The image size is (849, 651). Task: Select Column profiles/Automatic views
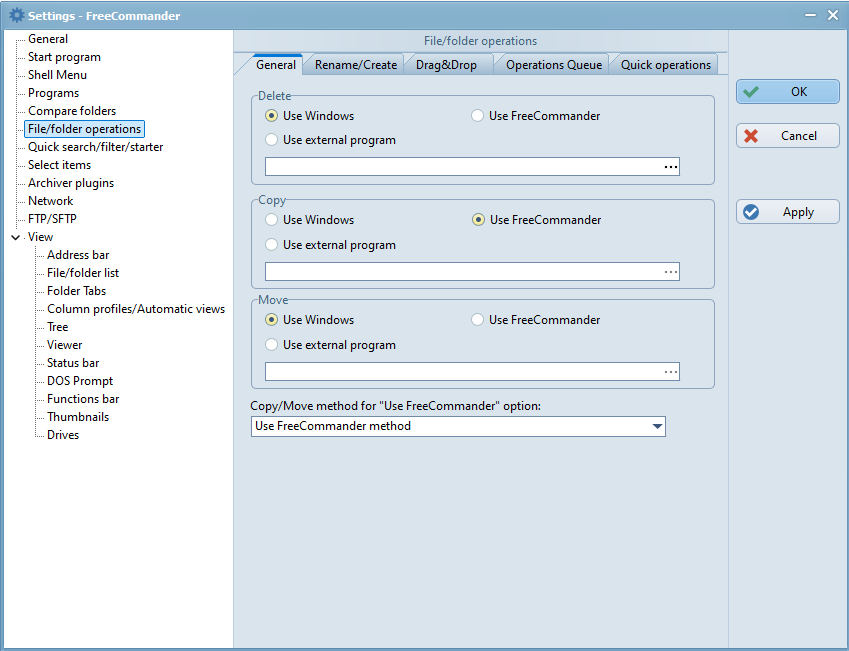click(x=136, y=309)
